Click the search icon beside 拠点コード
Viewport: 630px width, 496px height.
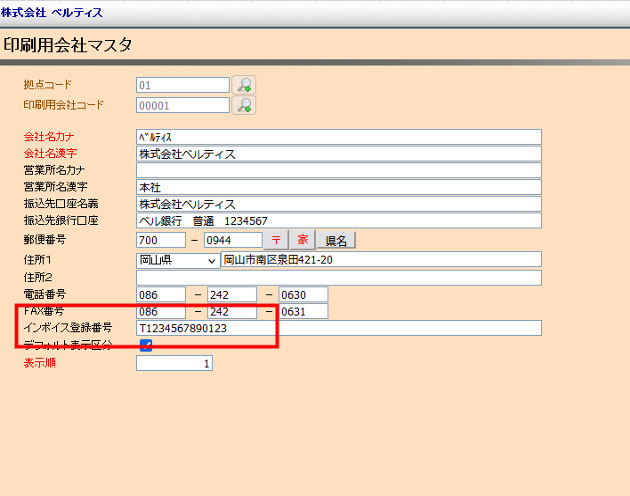click(243, 85)
